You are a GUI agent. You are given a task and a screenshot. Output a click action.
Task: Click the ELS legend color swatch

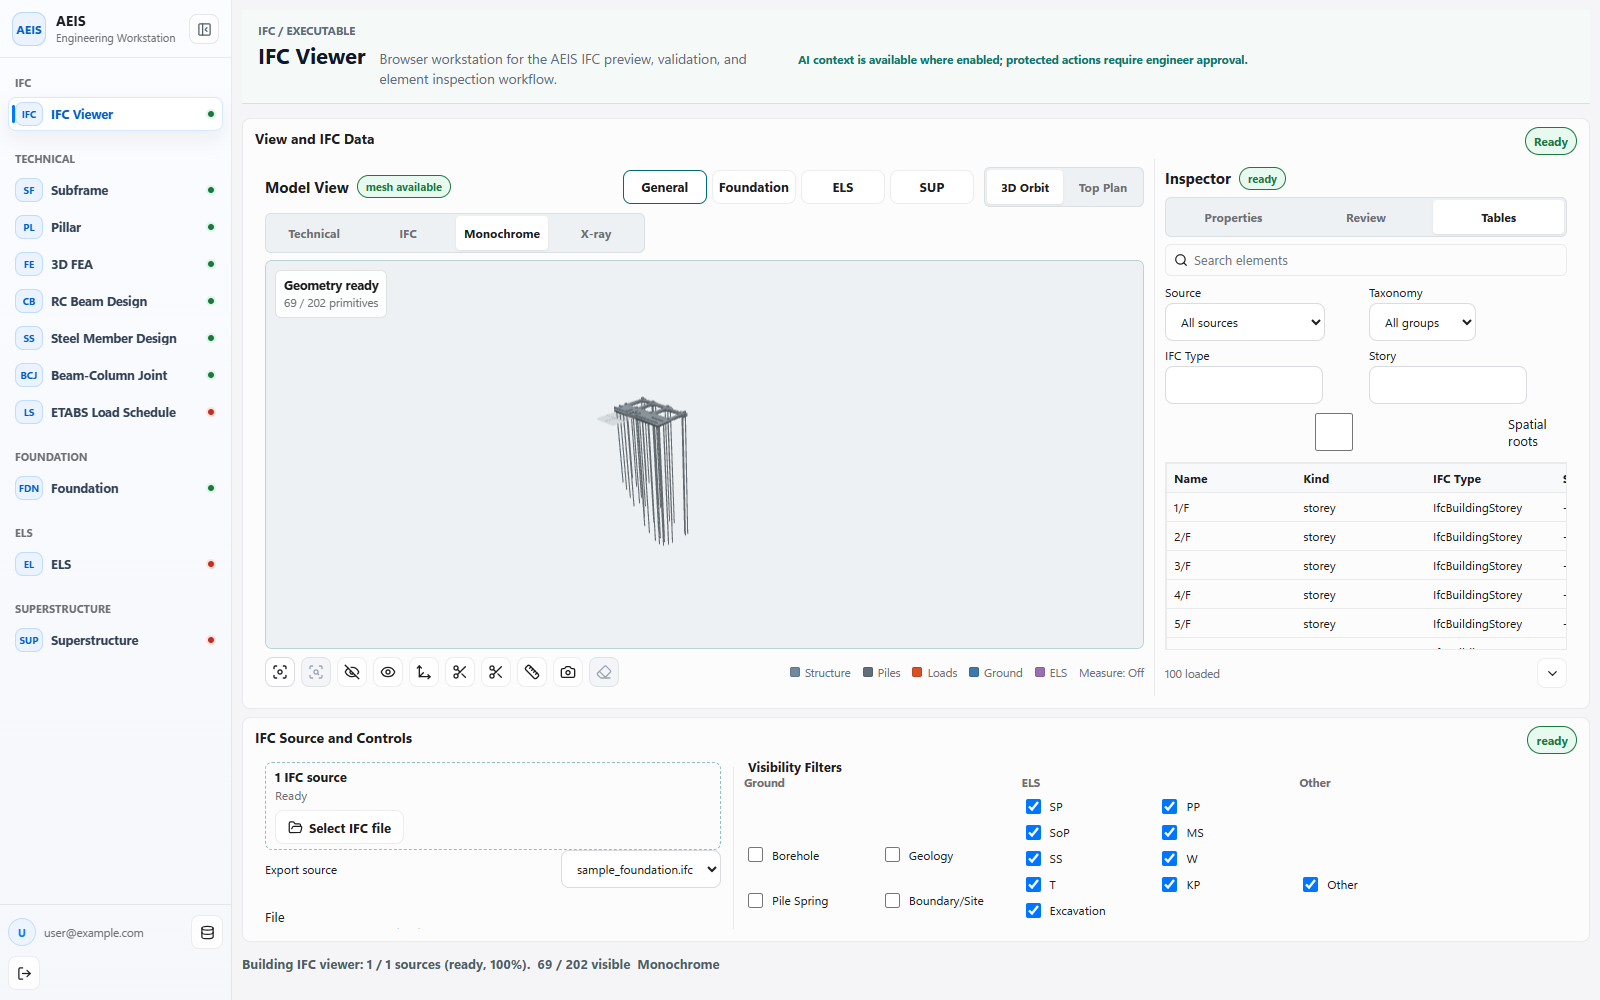point(1040,673)
